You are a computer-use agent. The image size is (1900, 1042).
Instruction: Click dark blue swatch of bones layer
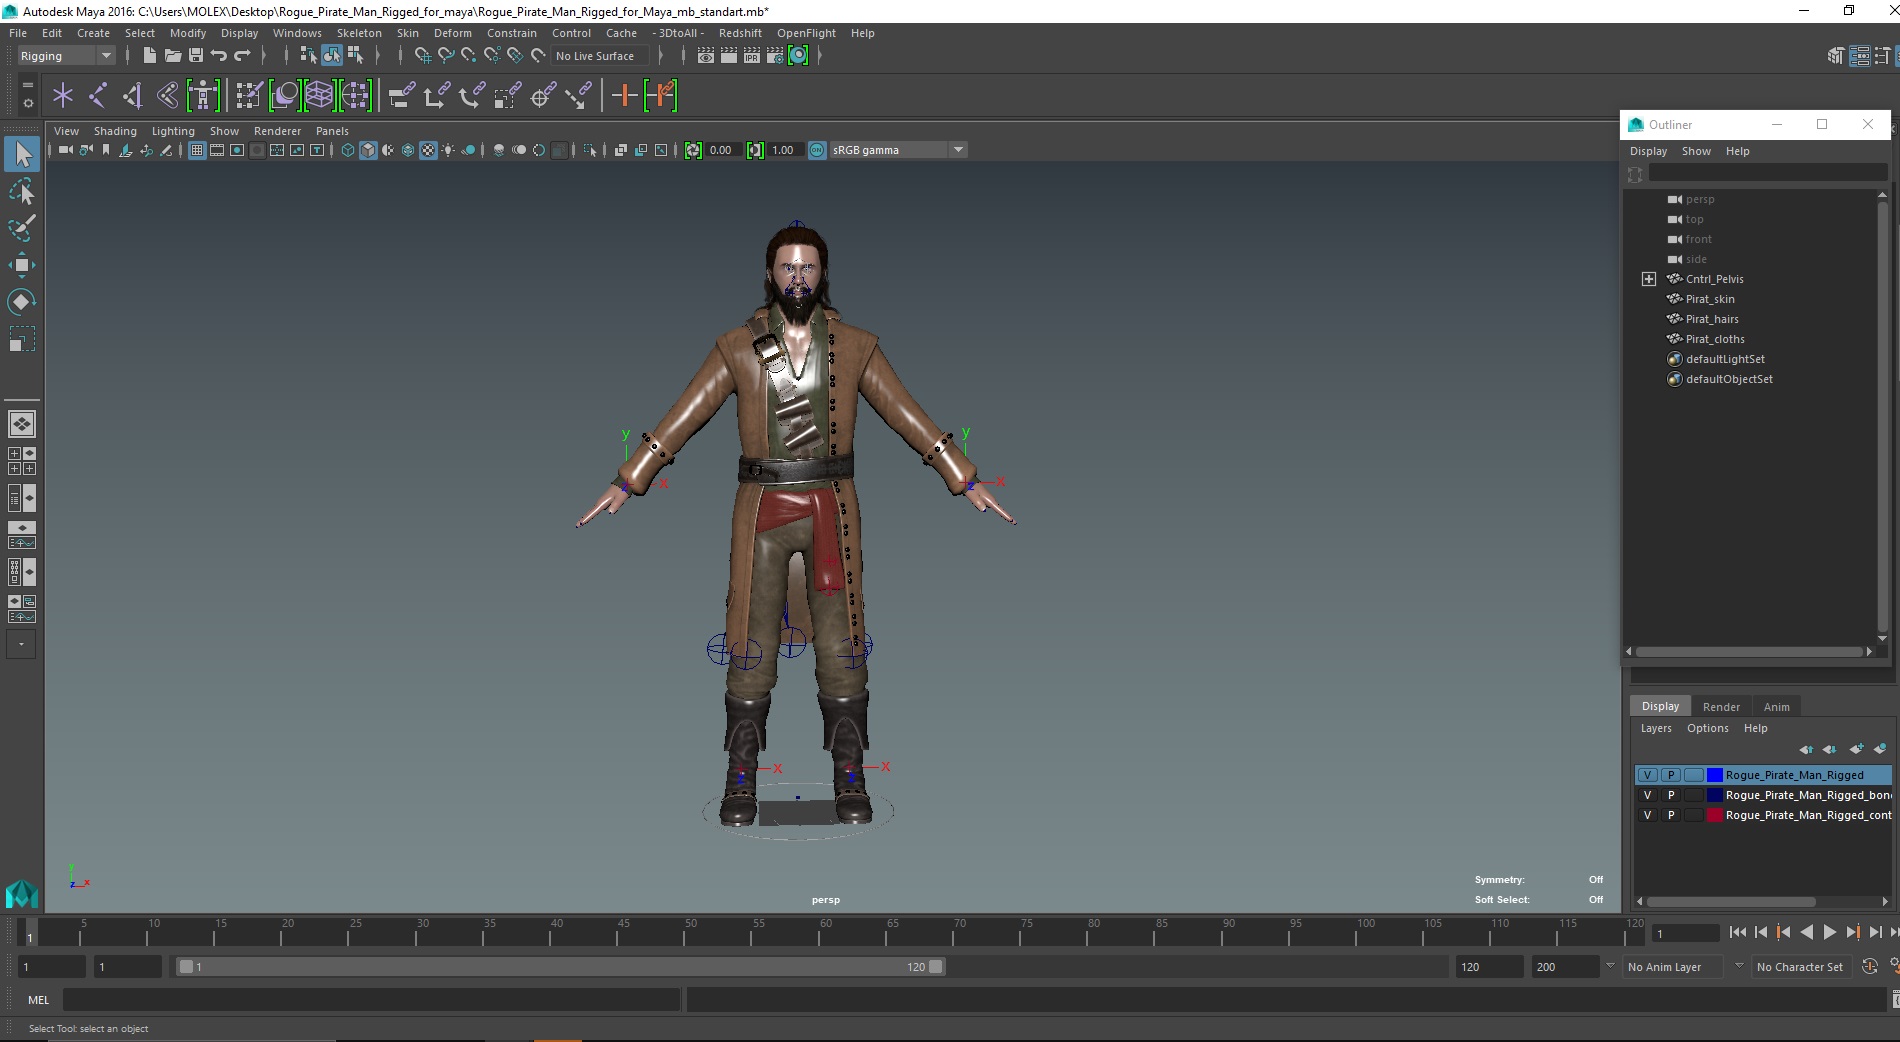(1715, 795)
